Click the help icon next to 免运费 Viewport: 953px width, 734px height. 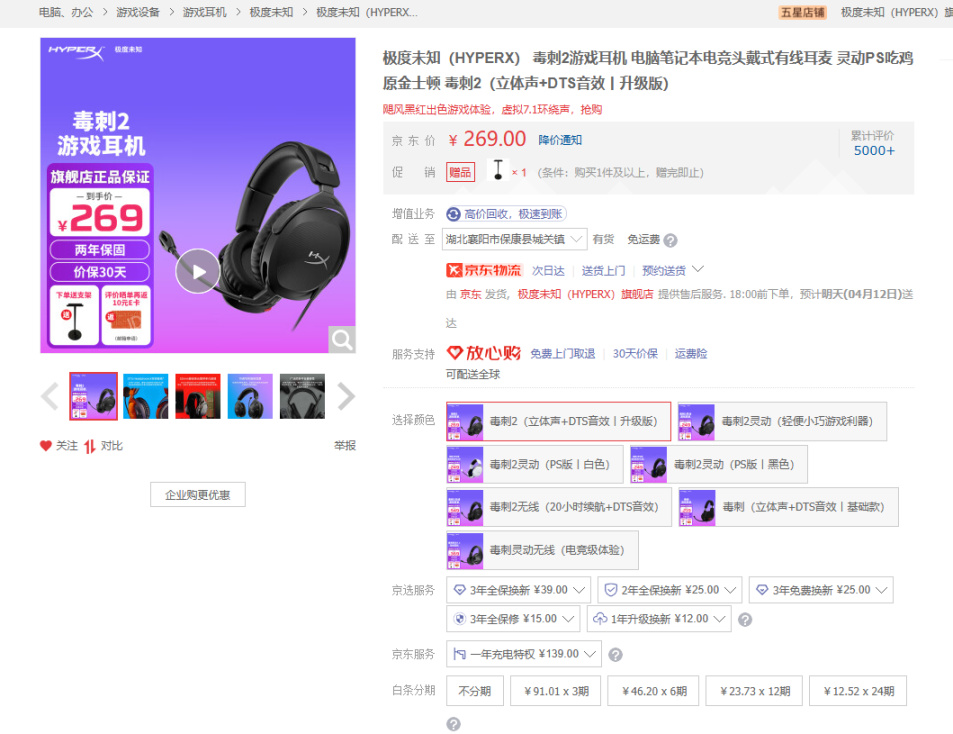(x=670, y=240)
